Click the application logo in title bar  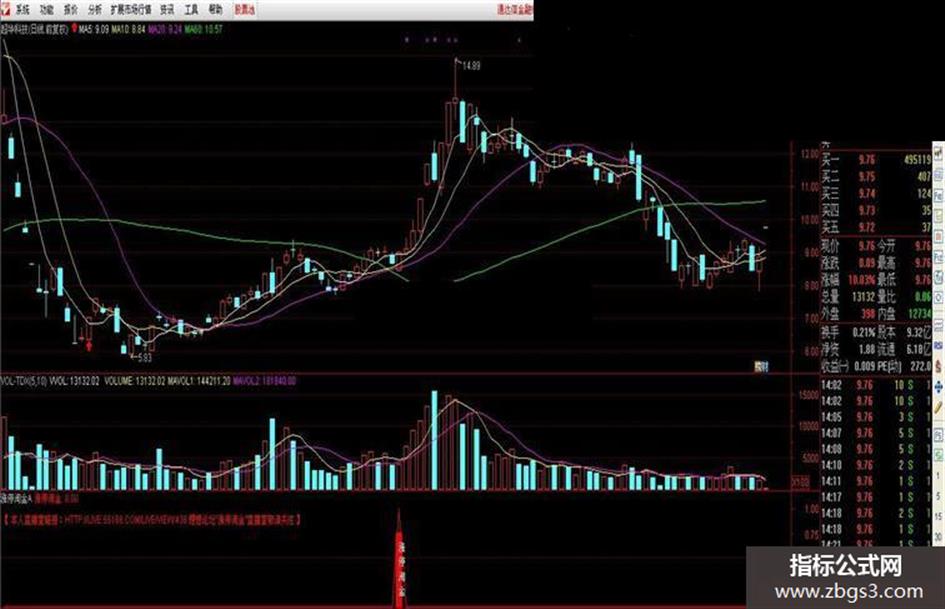5,9
